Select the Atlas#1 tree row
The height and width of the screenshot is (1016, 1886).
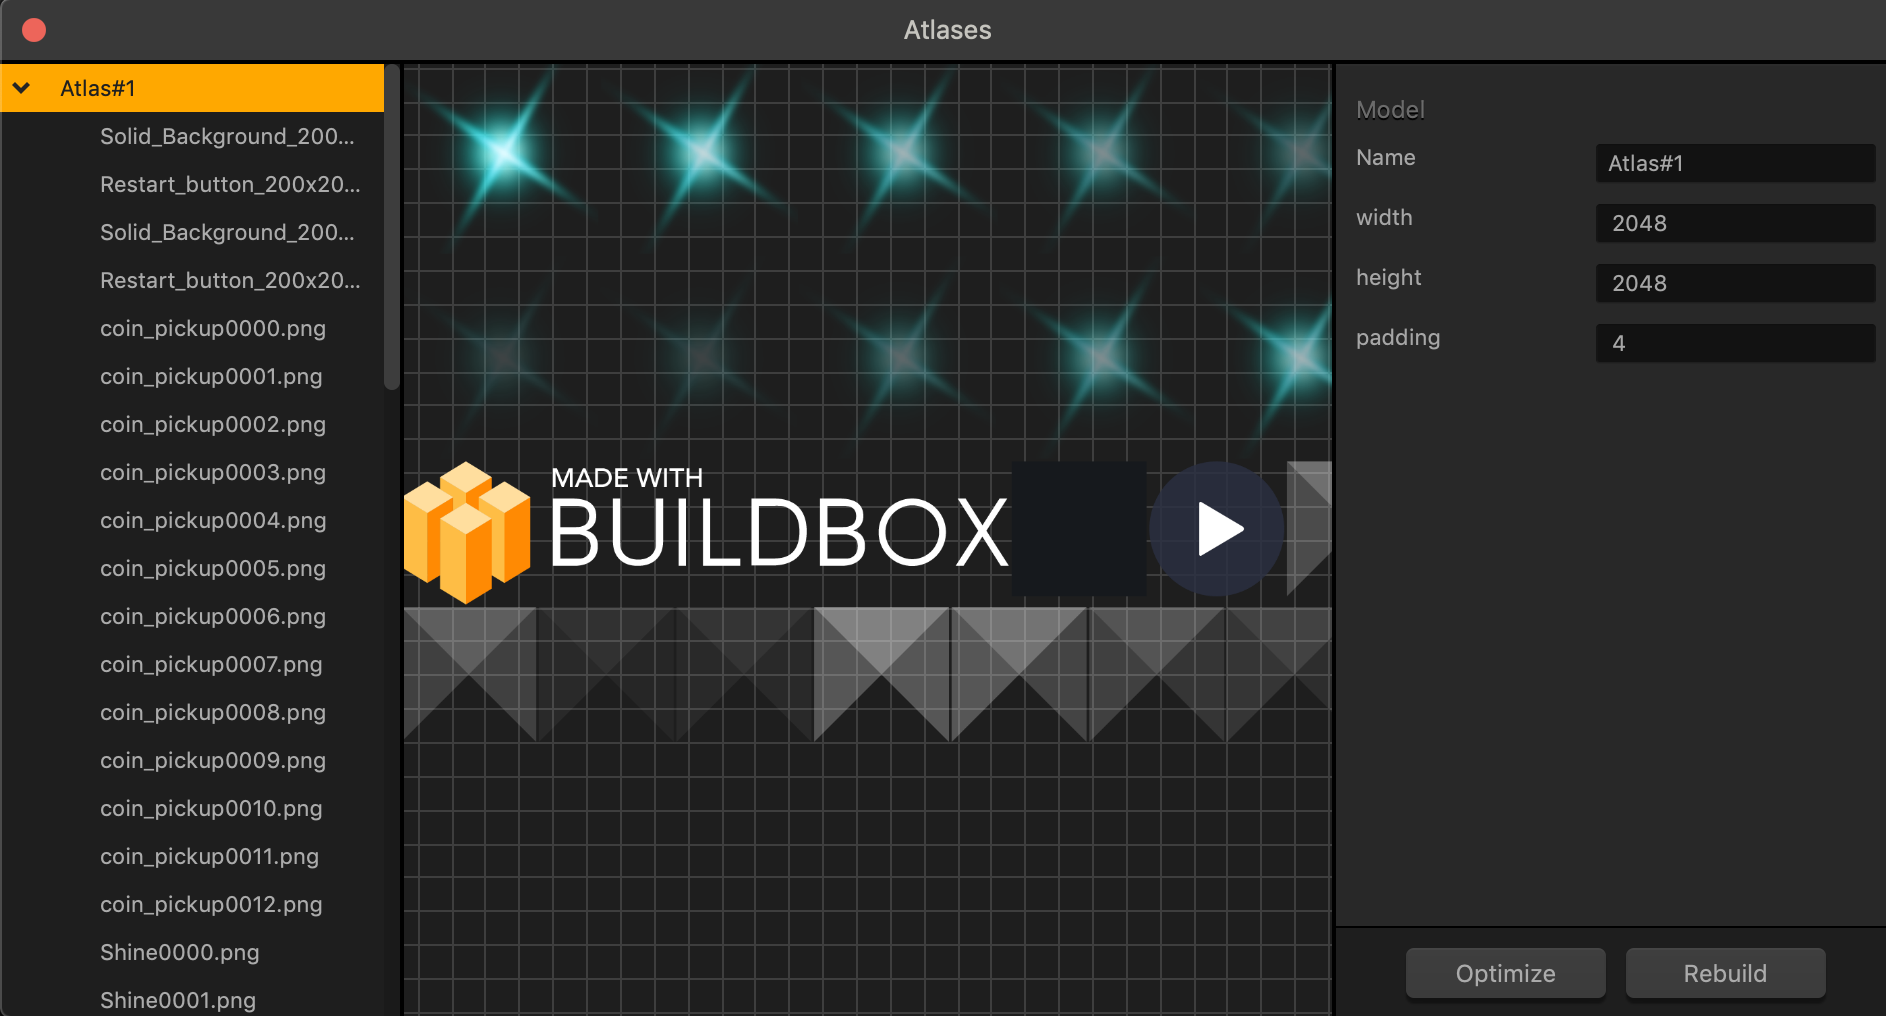point(192,88)
